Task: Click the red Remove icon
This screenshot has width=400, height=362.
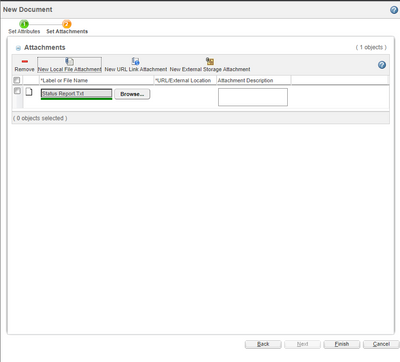Action: (25, 61)
